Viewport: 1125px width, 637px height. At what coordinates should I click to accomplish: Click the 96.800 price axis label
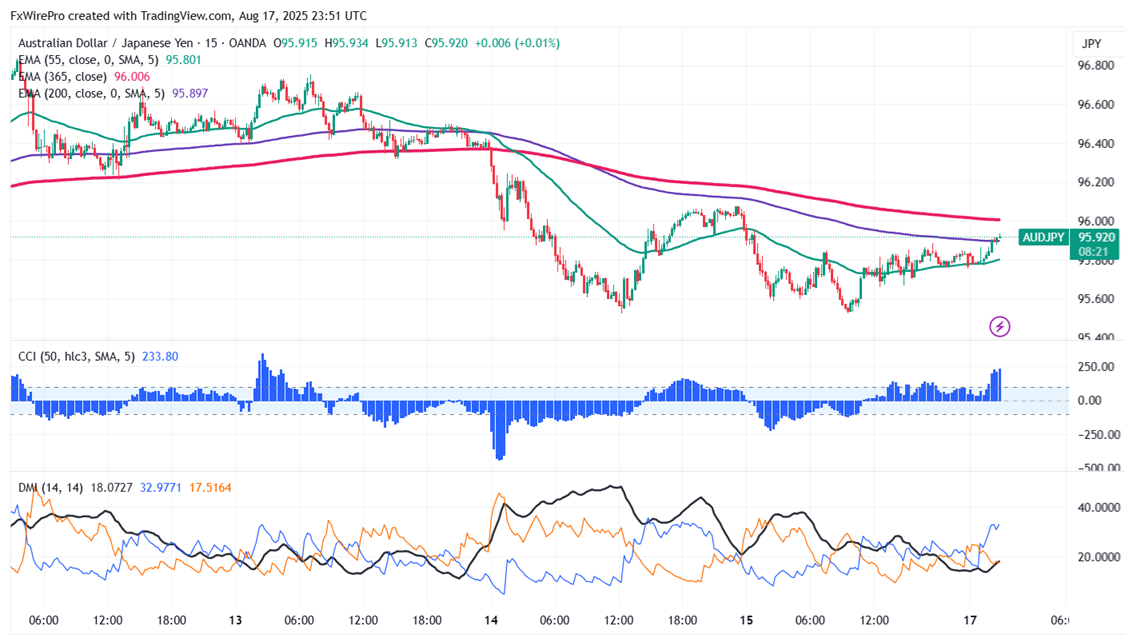coord(1096,65)
